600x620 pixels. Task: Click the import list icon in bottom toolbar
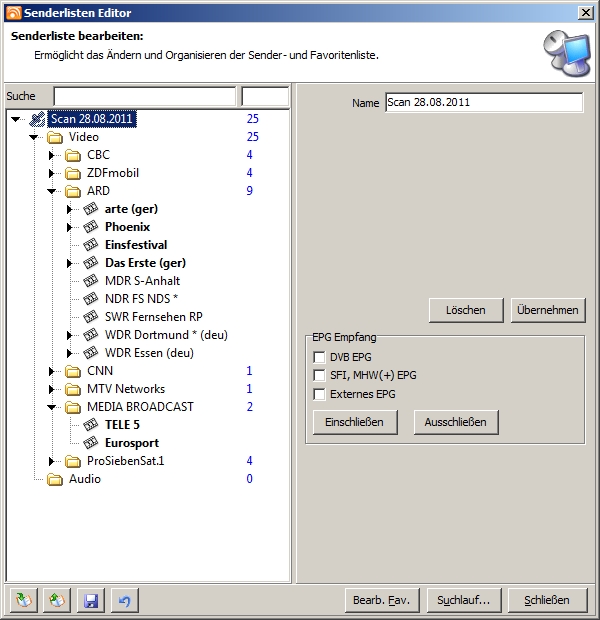point(24,600)
